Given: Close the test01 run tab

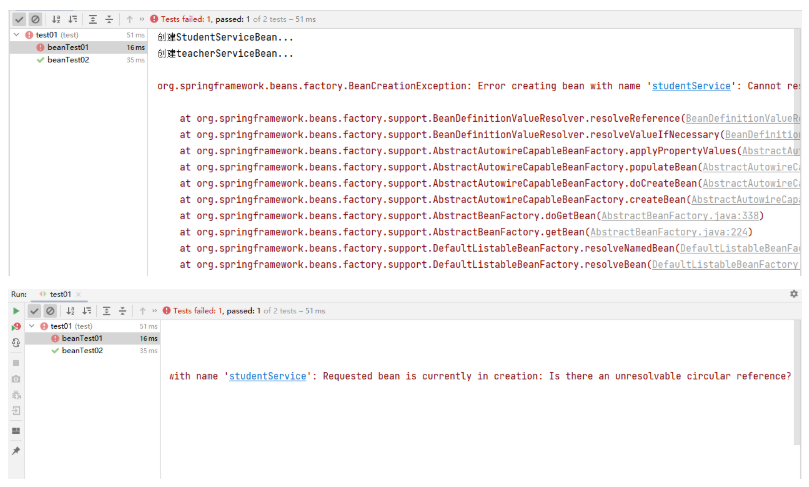Looking at the screenshot, I should coord(78,295).
